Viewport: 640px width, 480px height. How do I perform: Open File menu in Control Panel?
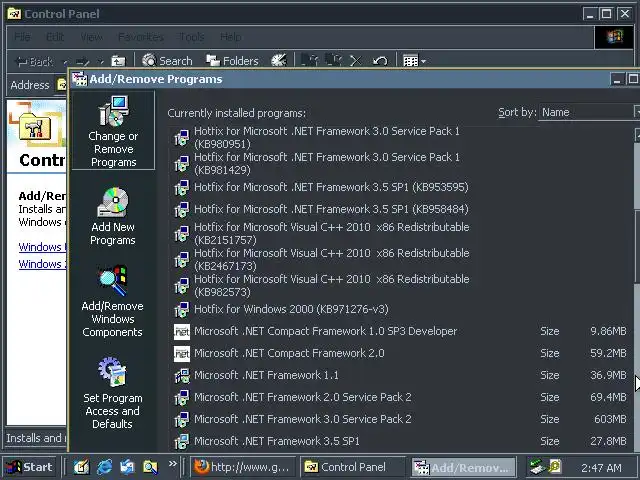pos(22,37)
